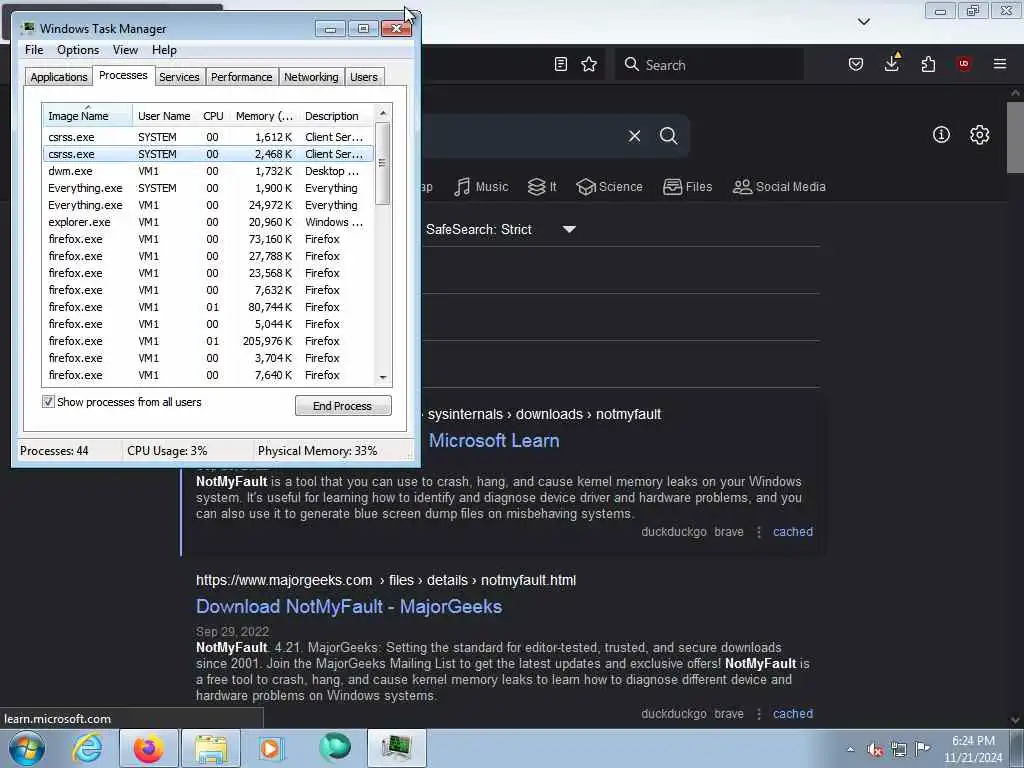Launch Internet Explorer from taskbar

(x=88, y=748)
